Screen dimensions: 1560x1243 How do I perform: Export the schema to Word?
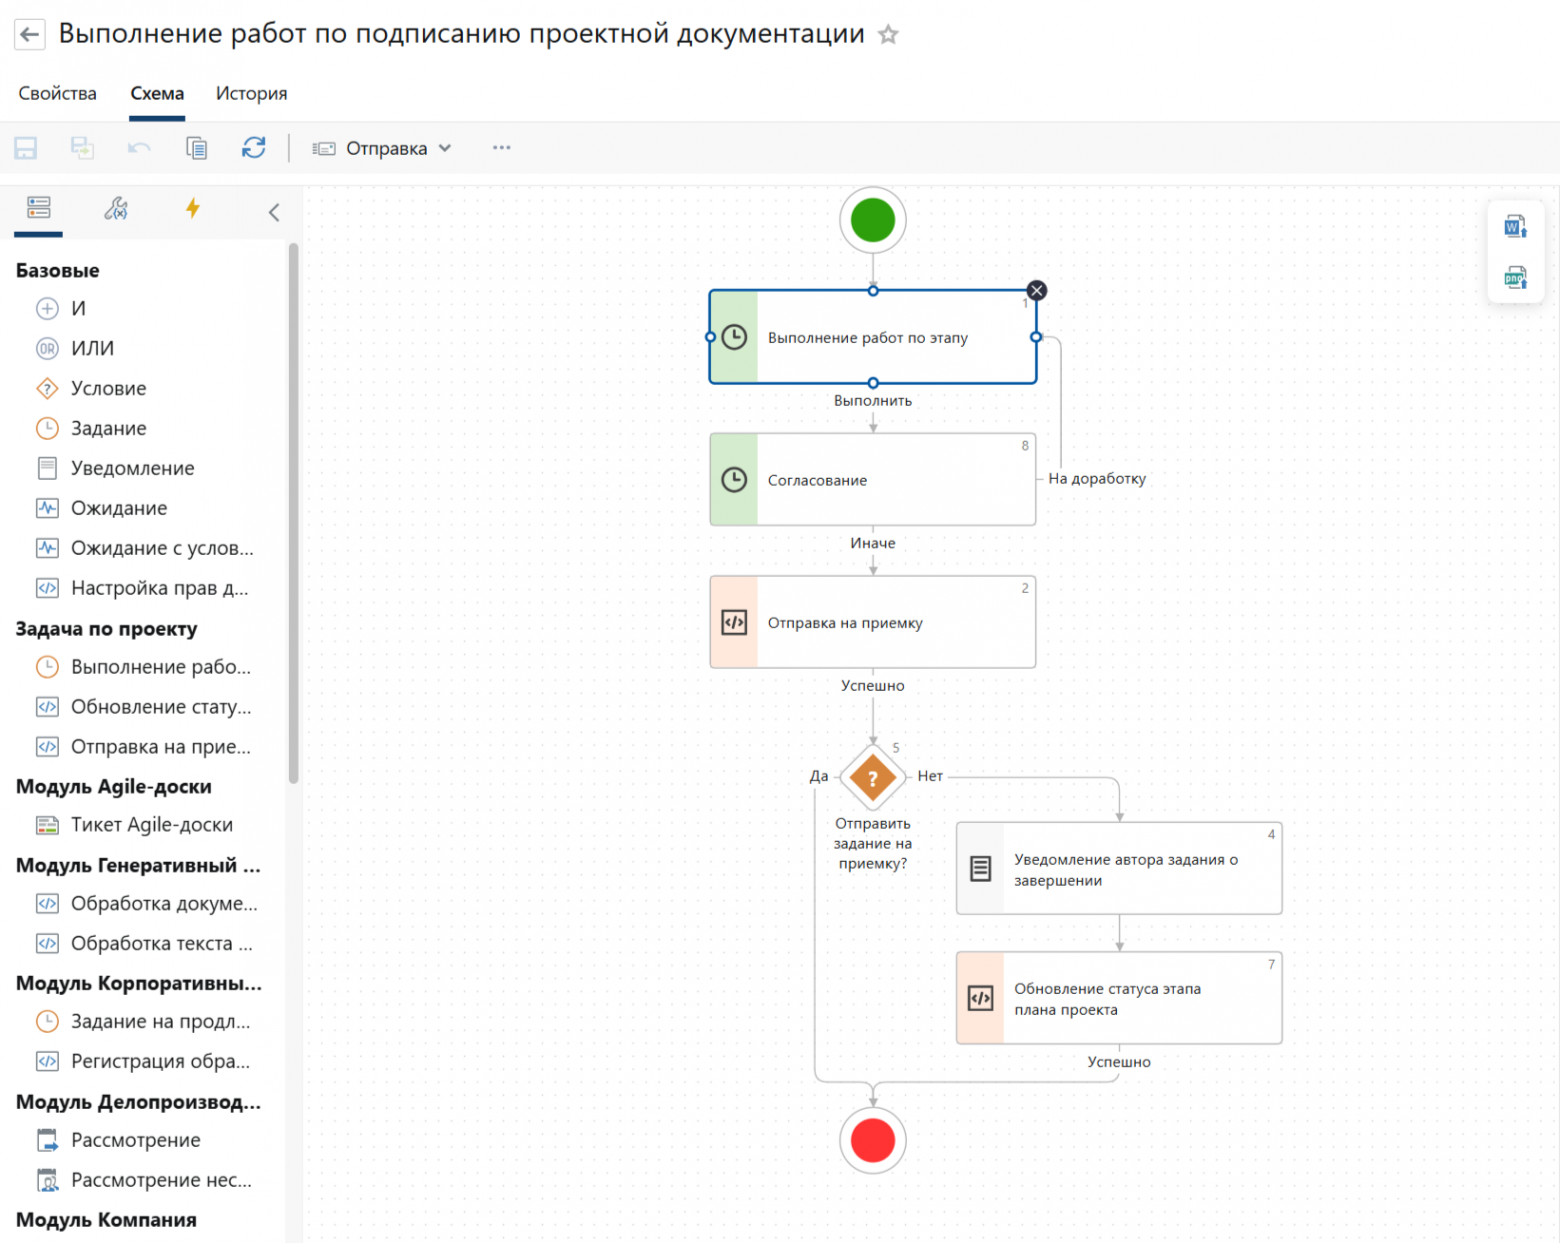click(1515, 227)
